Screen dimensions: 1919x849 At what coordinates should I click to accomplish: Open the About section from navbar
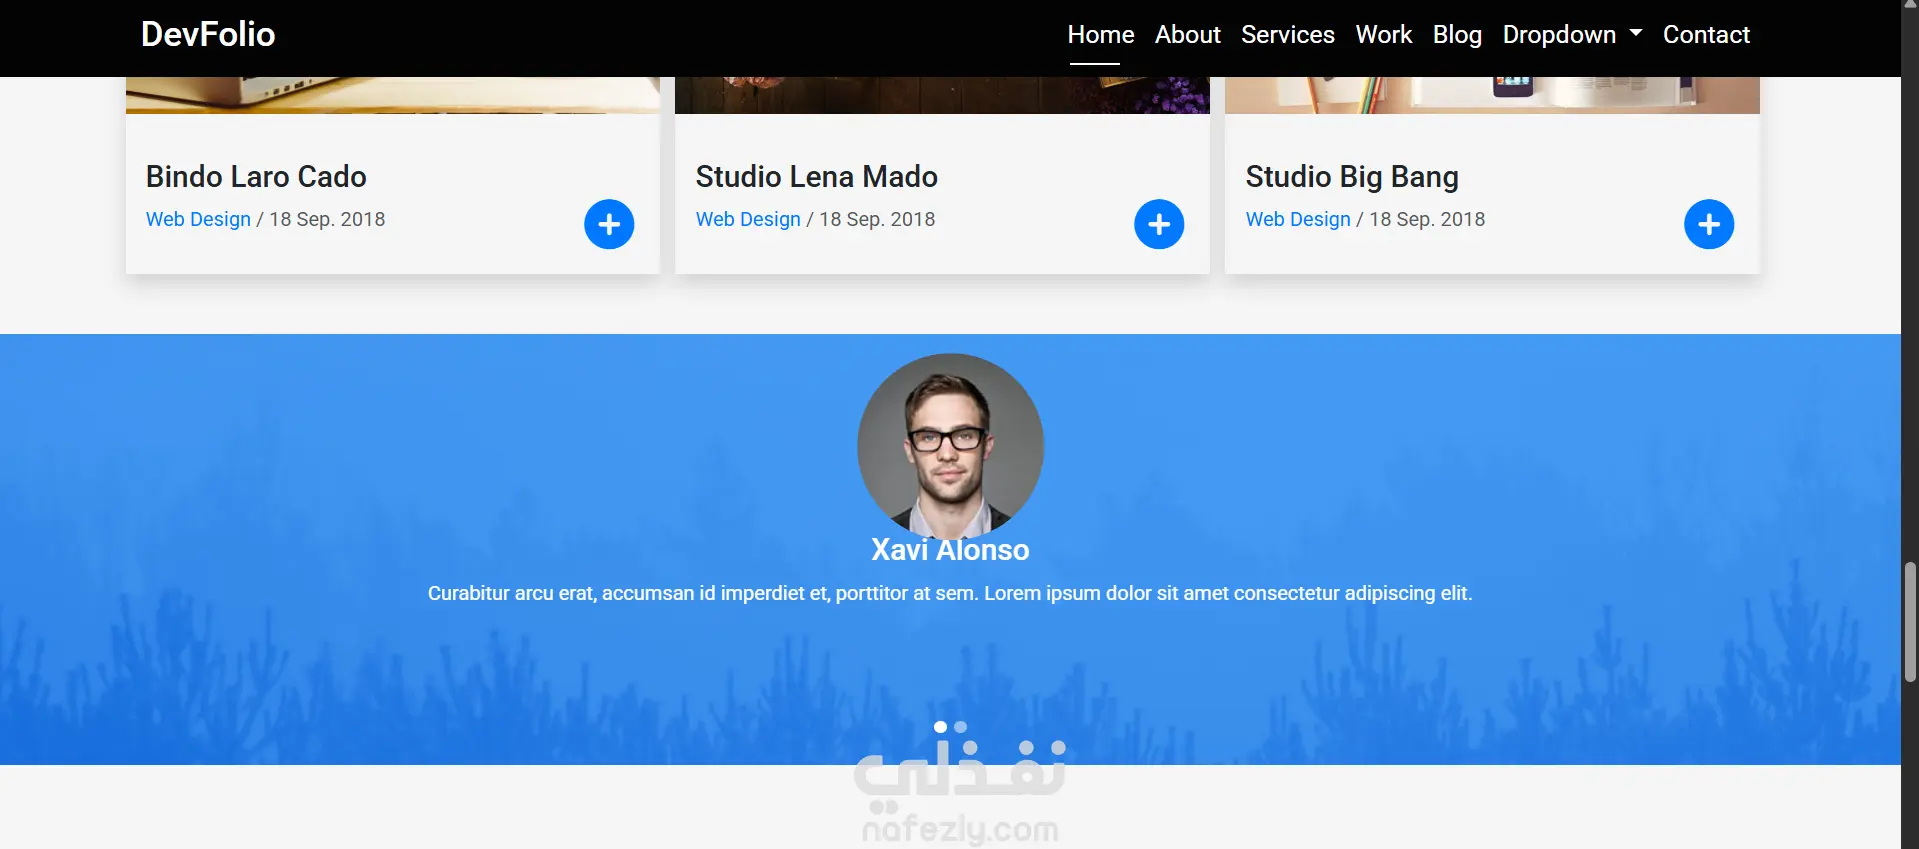pyautogui.click(x=1187, y=35)
